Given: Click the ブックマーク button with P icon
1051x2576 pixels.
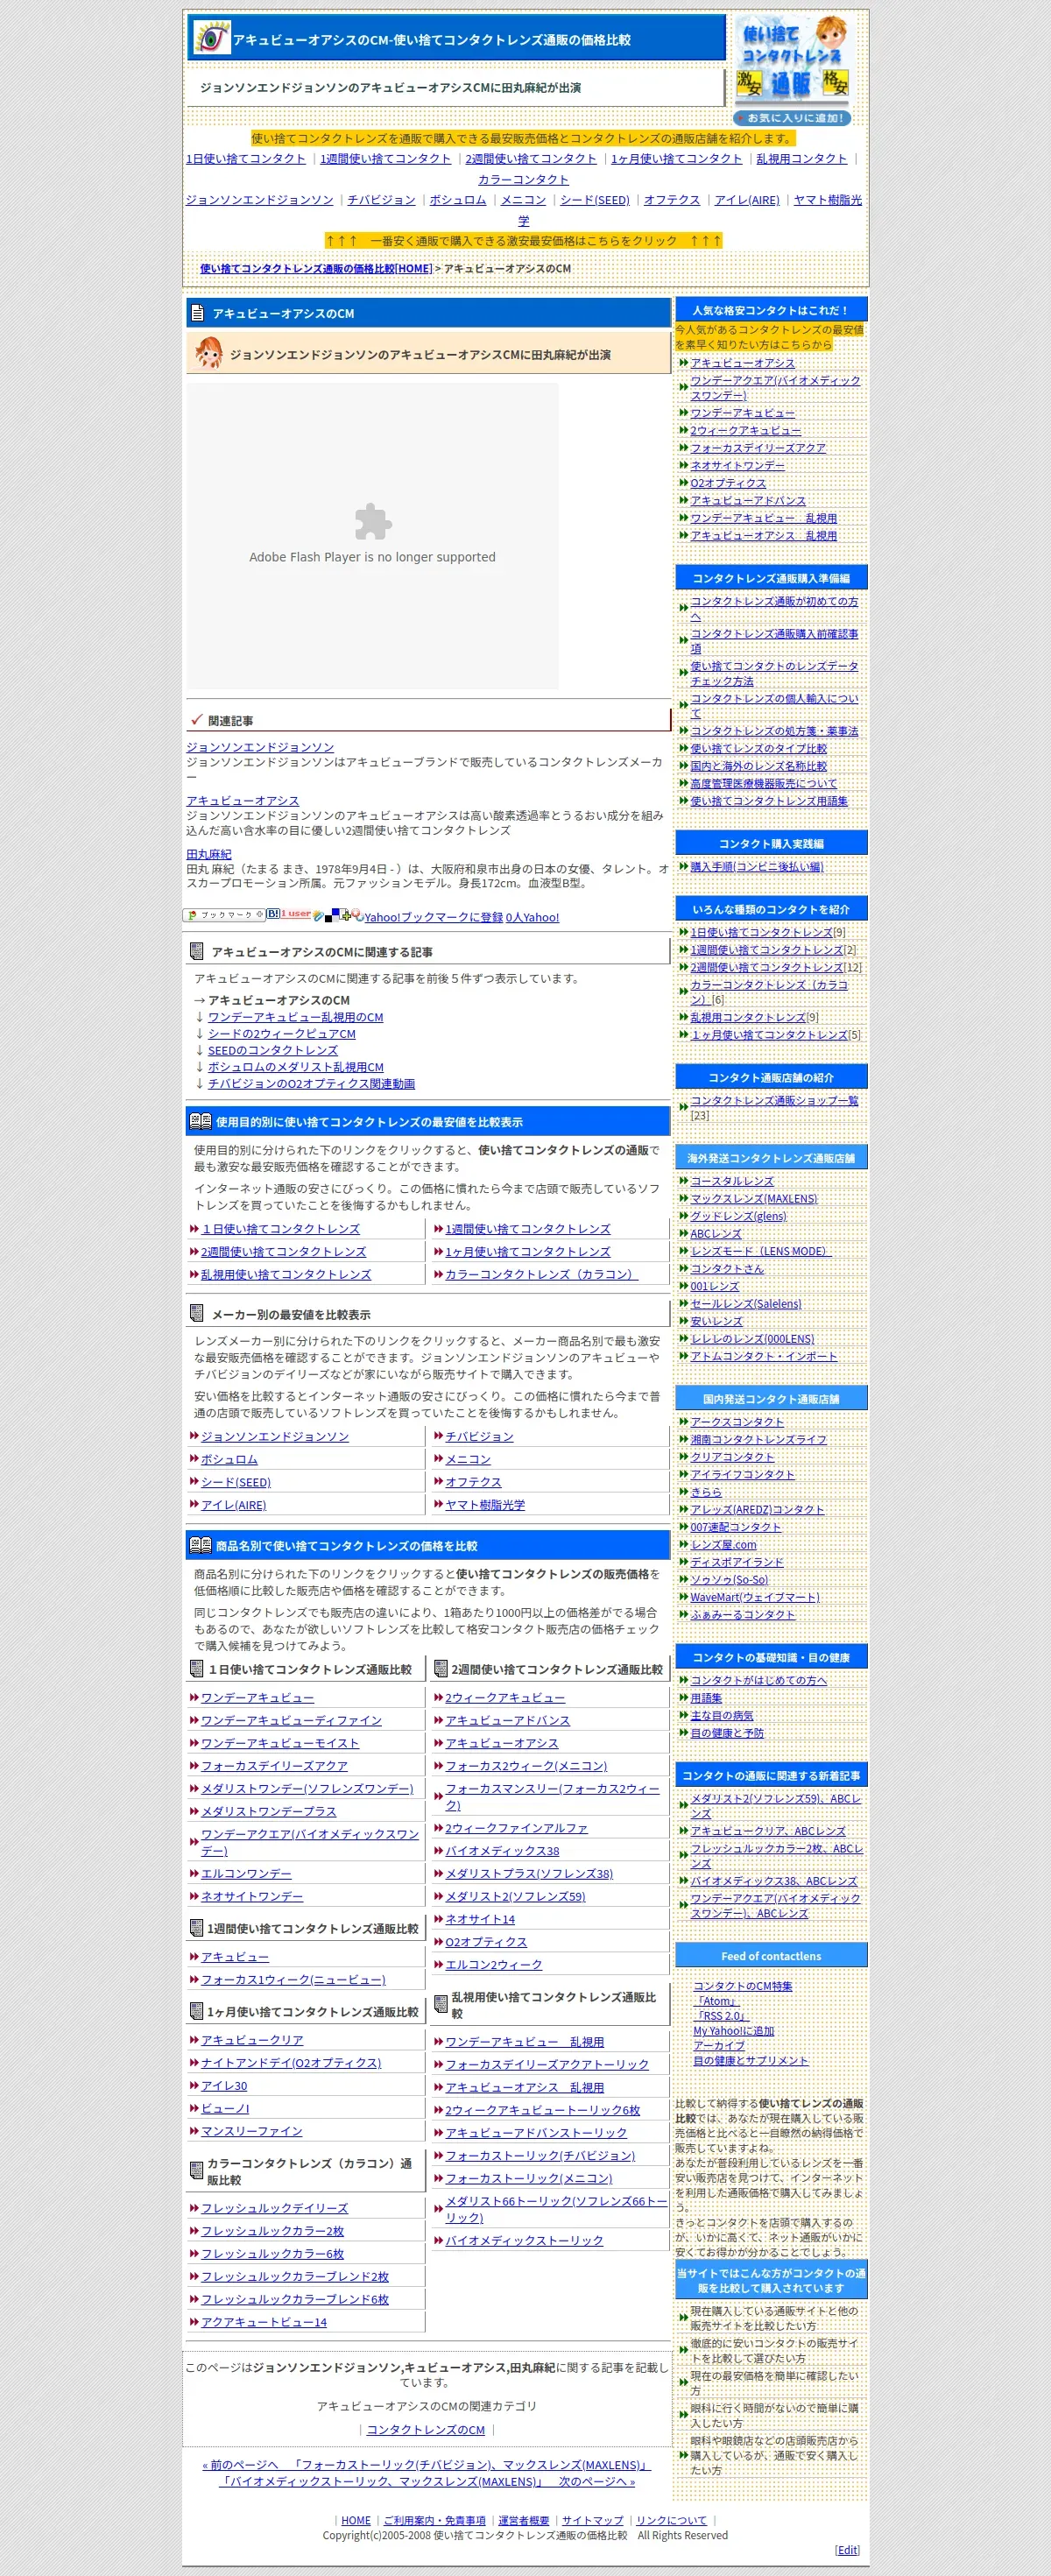Looking at the screenshot, I should pos(225,914).
